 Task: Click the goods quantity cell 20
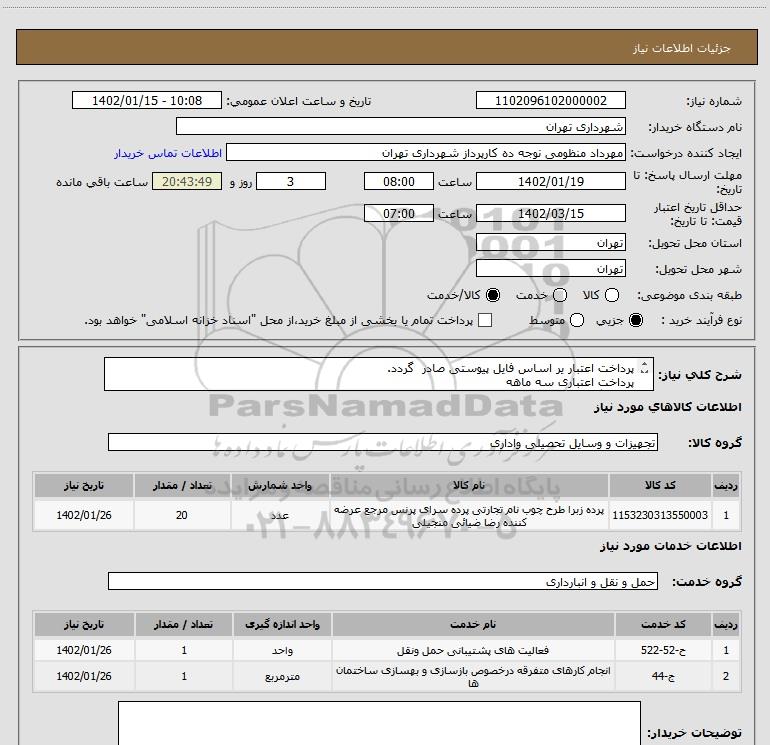coord(182,515)
